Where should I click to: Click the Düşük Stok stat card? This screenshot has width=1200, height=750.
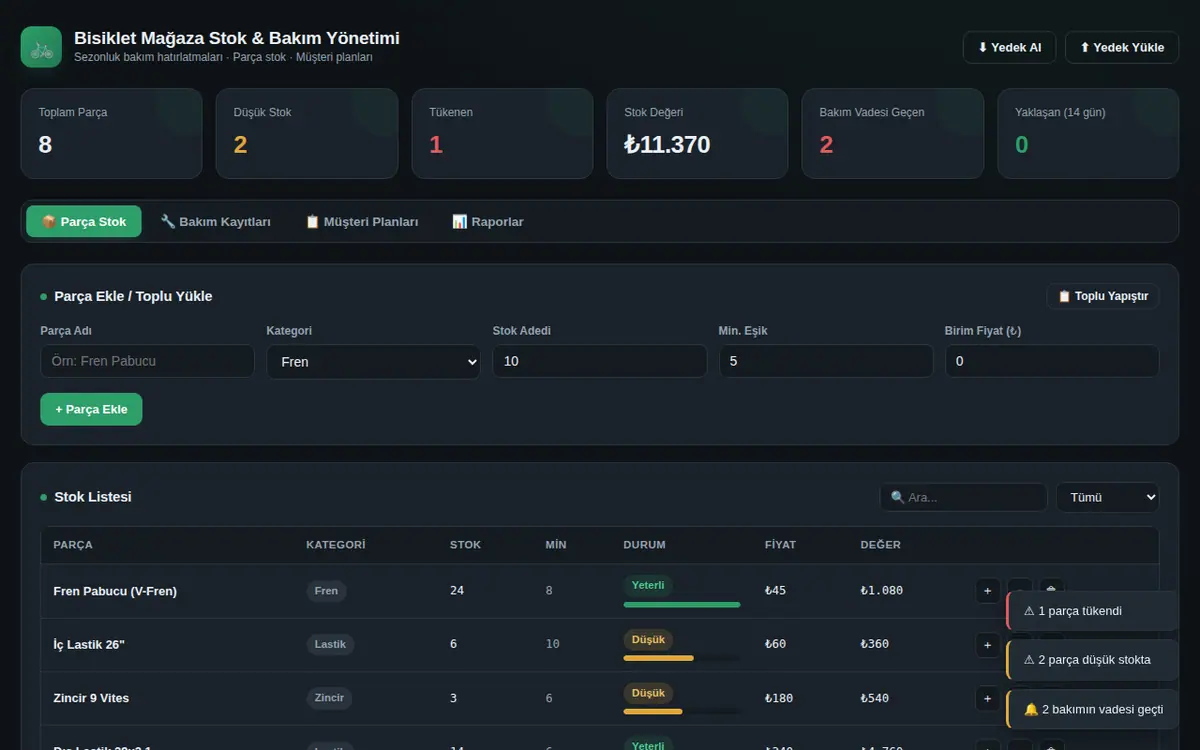click(x=307, y=134)
